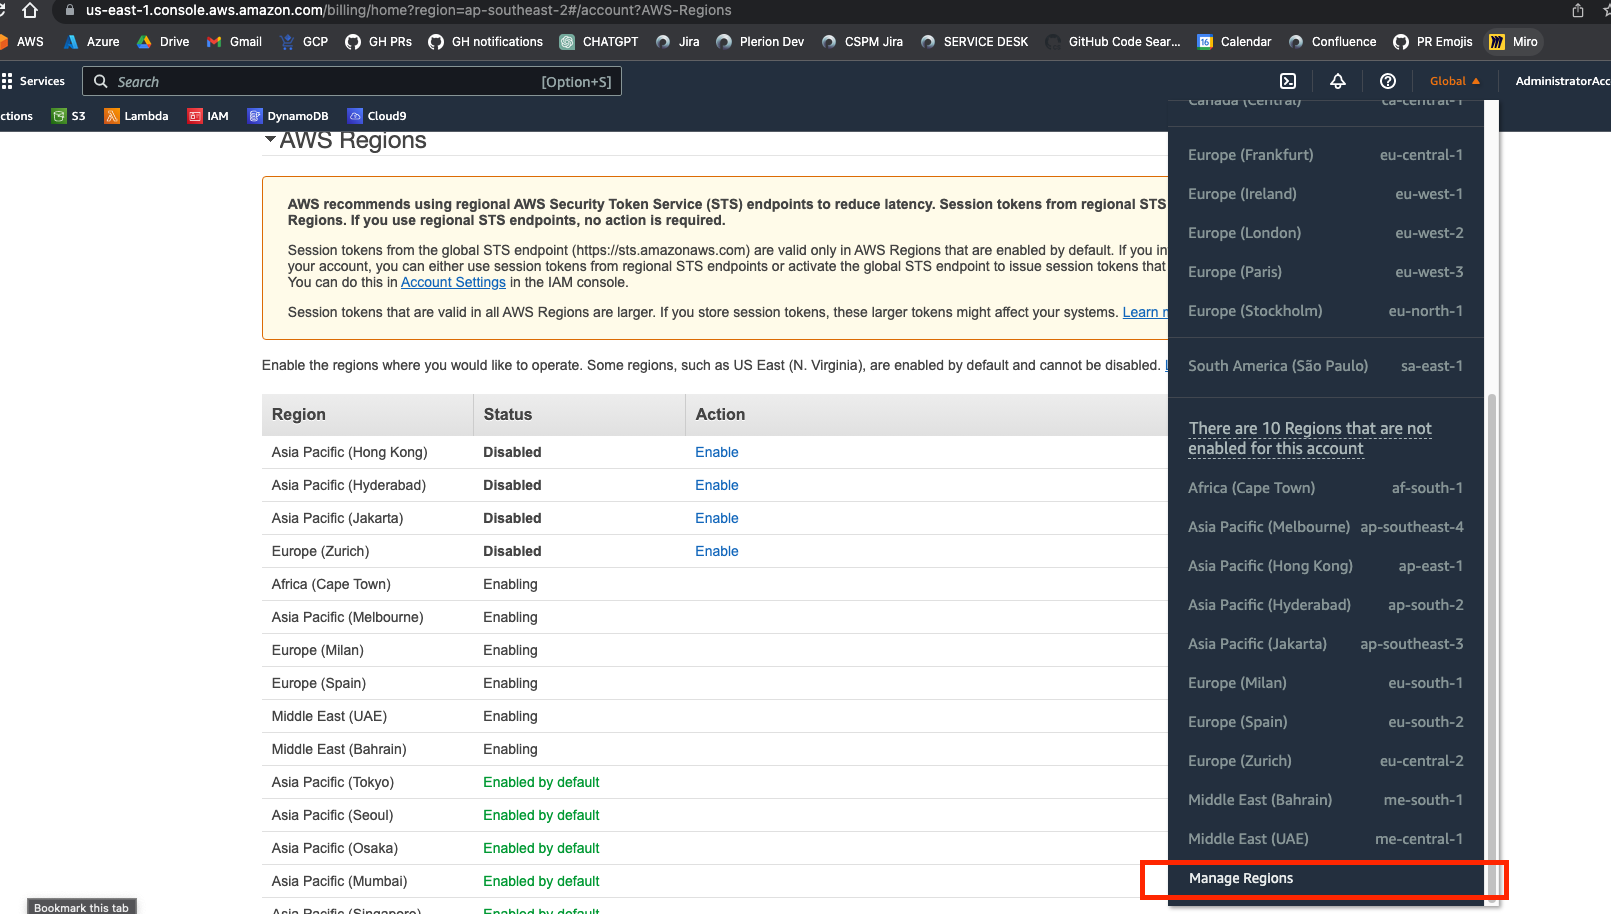Click Asia Pacific (Hyderabad) ap-south-2 entry

(1325, 605)
